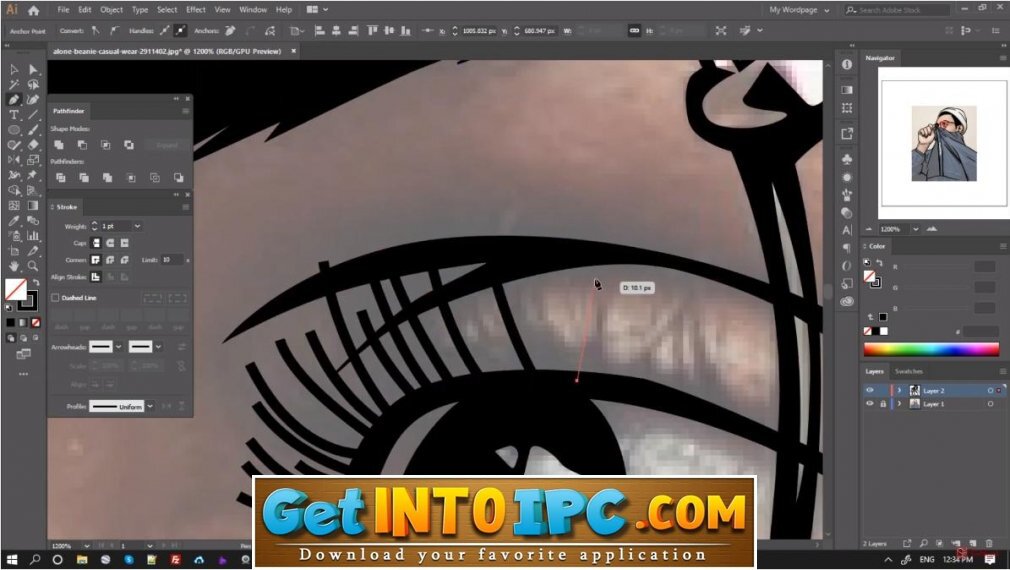
Task: Toggle constrain width and height link
Action: [x=634, y=30]
